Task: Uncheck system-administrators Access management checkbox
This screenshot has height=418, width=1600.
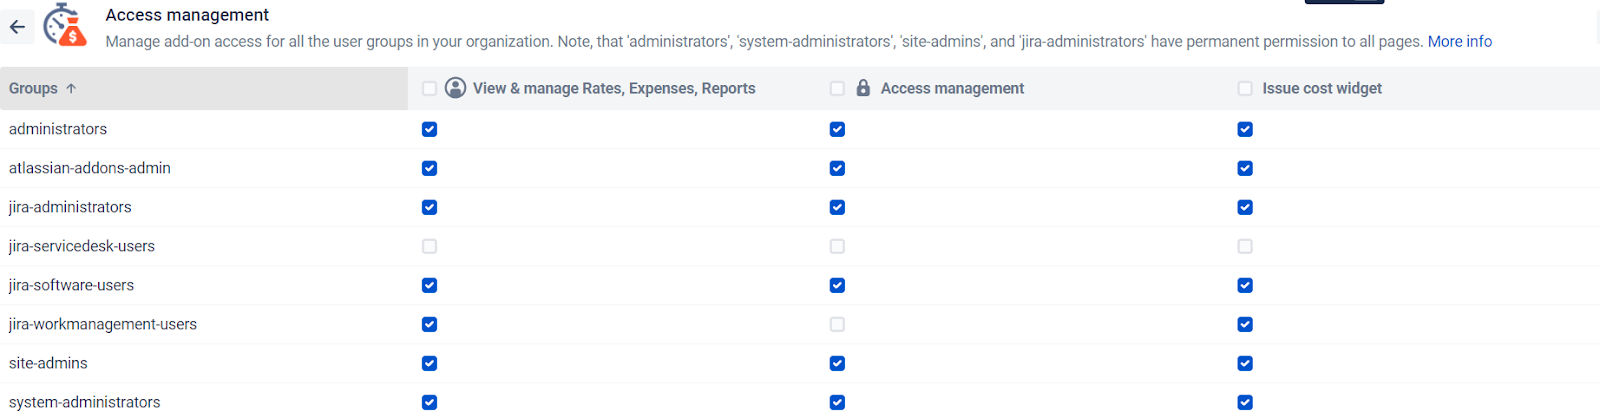Action: pyautogui.click(x=838, y=402)
